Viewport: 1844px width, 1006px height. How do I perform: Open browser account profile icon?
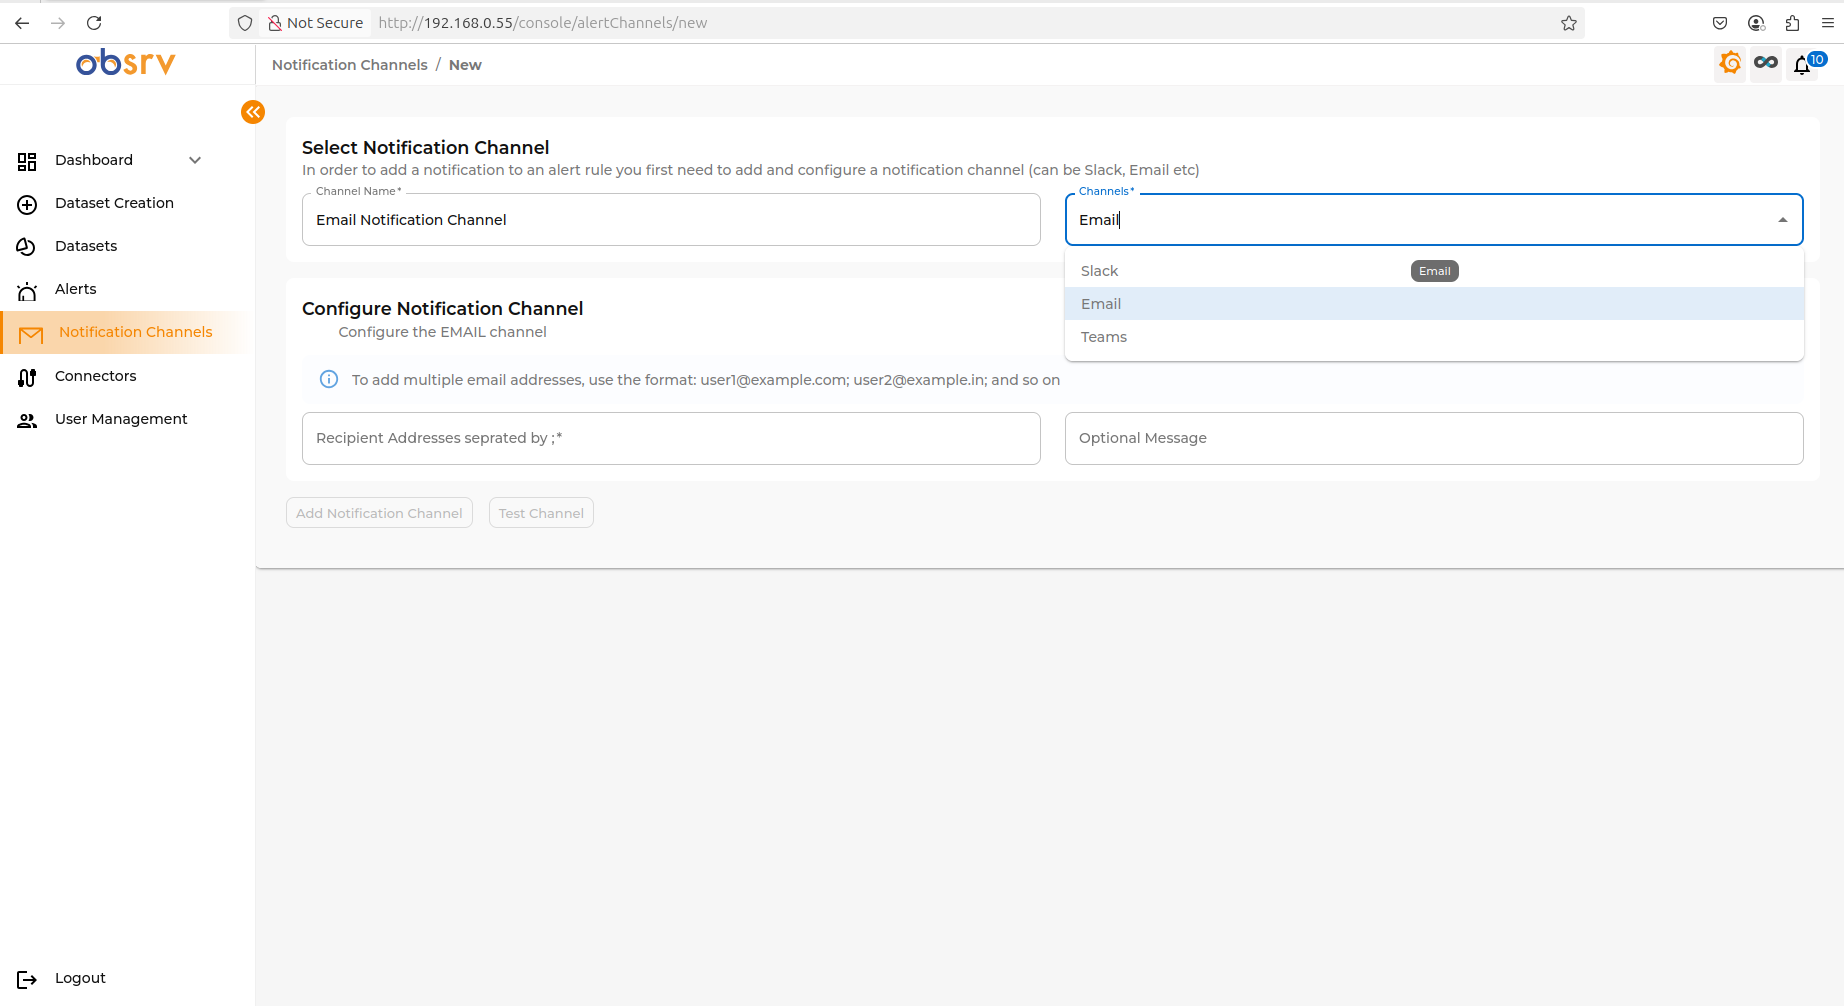pyautogui.click(x=1756, y=23)
